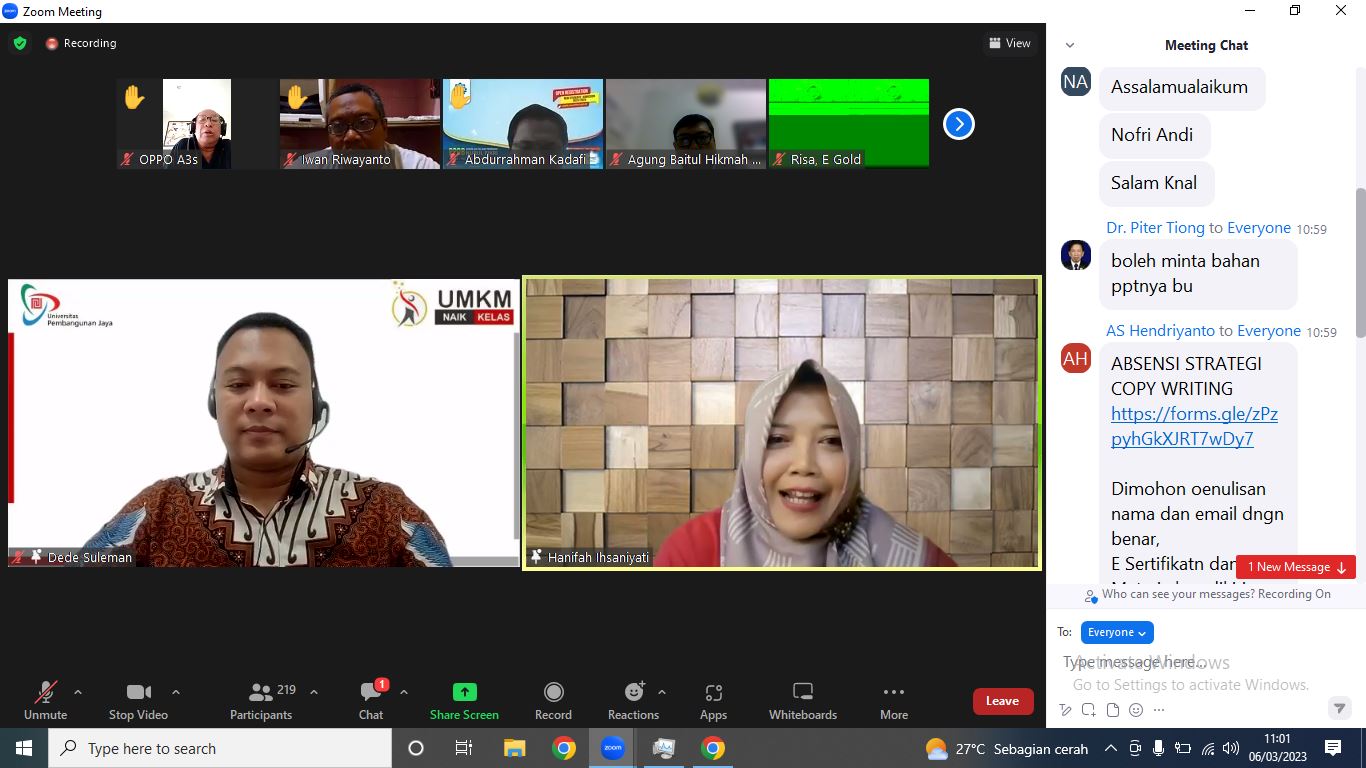Viewport: 1366px width, 768px height.
Task: Expand options arrow next to Participants
Action: tap(314, 692)
